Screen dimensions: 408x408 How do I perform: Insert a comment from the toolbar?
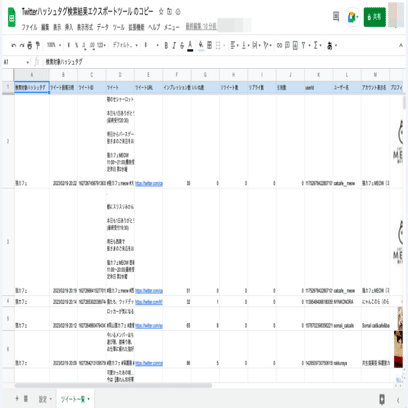pos(287,45)
